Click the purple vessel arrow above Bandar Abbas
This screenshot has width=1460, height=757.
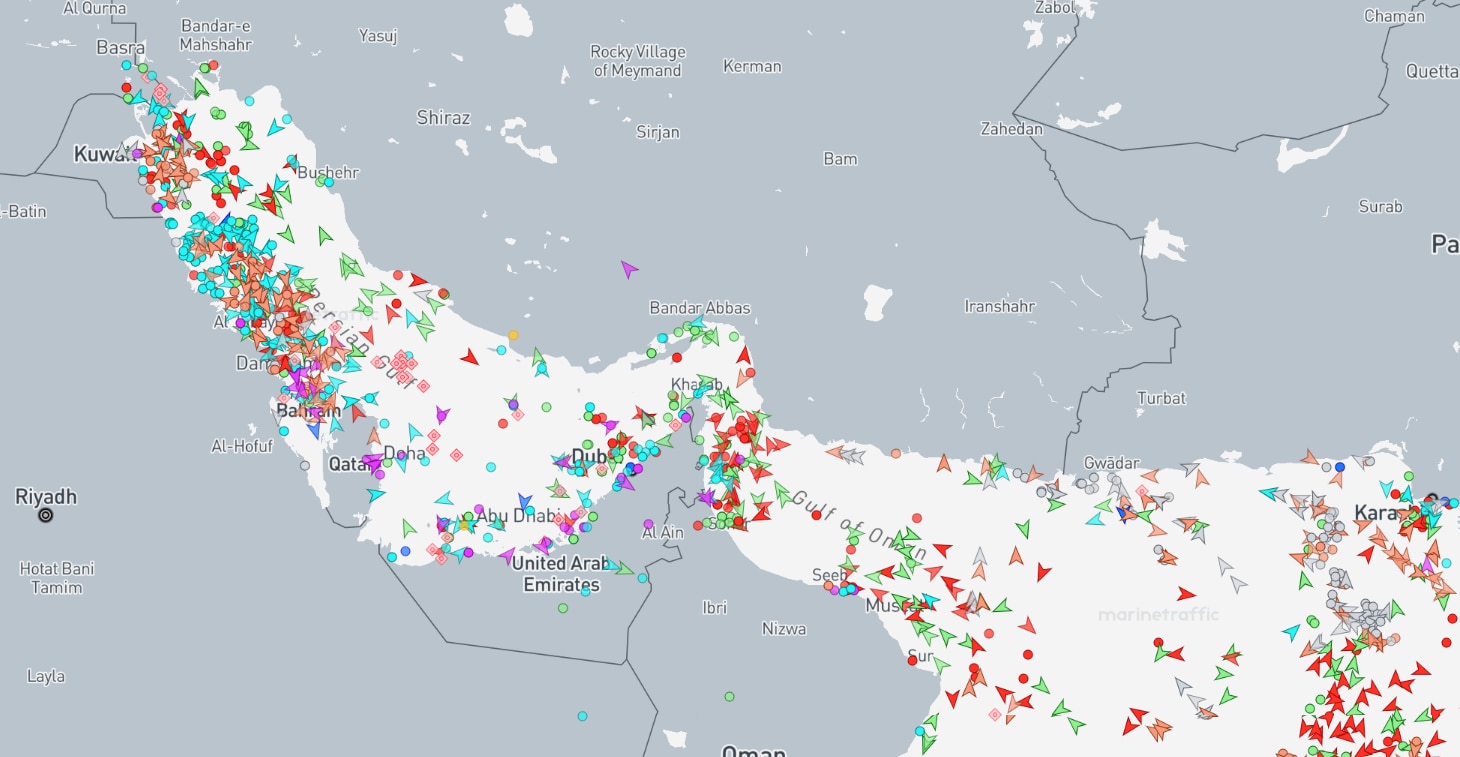pos(628,269)
